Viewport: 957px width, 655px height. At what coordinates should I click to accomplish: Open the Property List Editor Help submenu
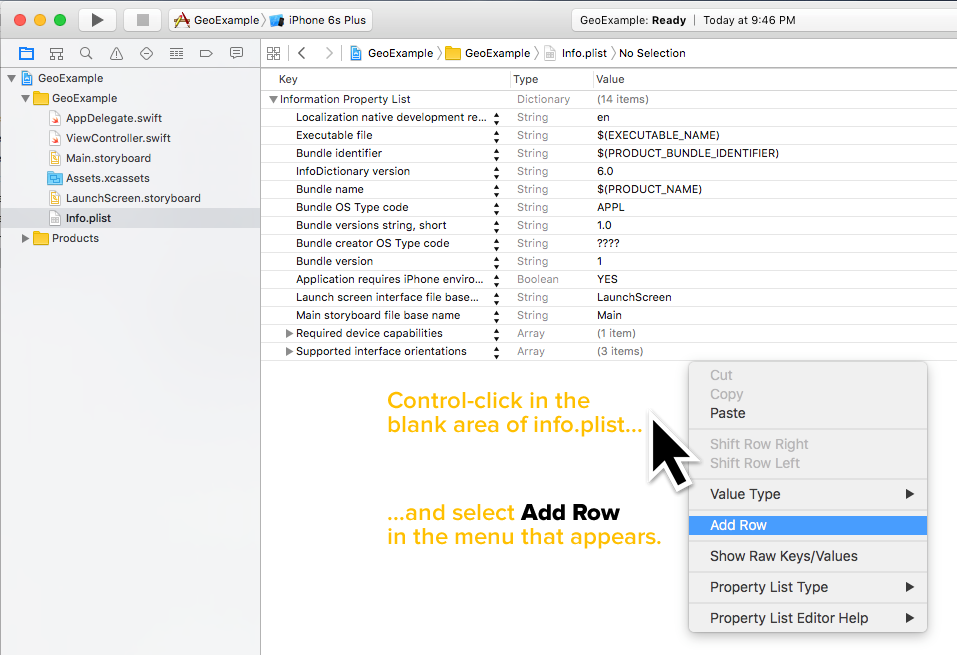click(x=807, y=618)
